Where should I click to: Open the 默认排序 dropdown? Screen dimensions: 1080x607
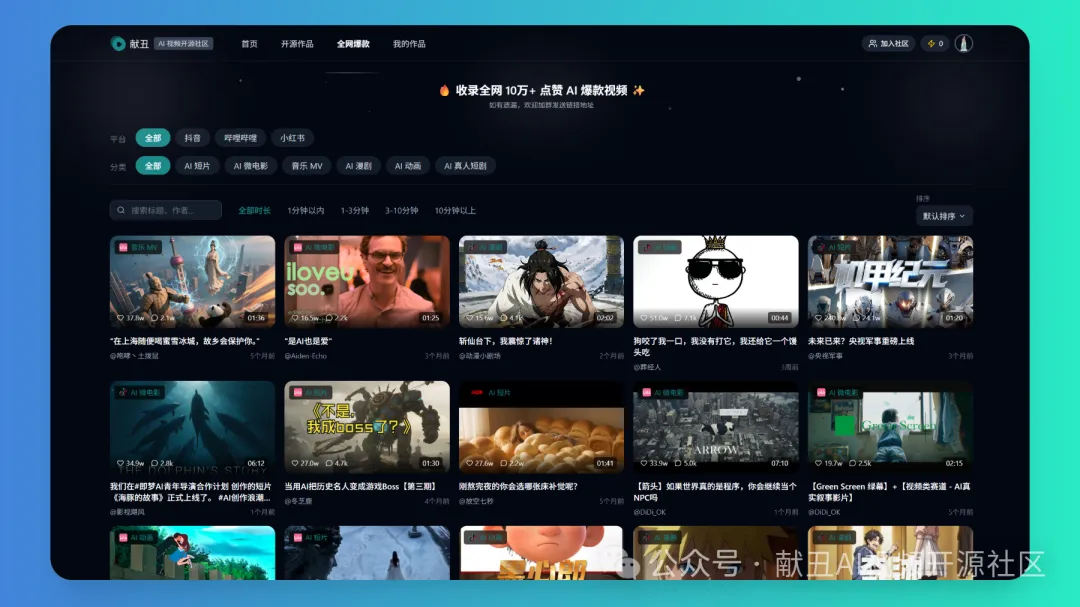[x=942, y=215]
